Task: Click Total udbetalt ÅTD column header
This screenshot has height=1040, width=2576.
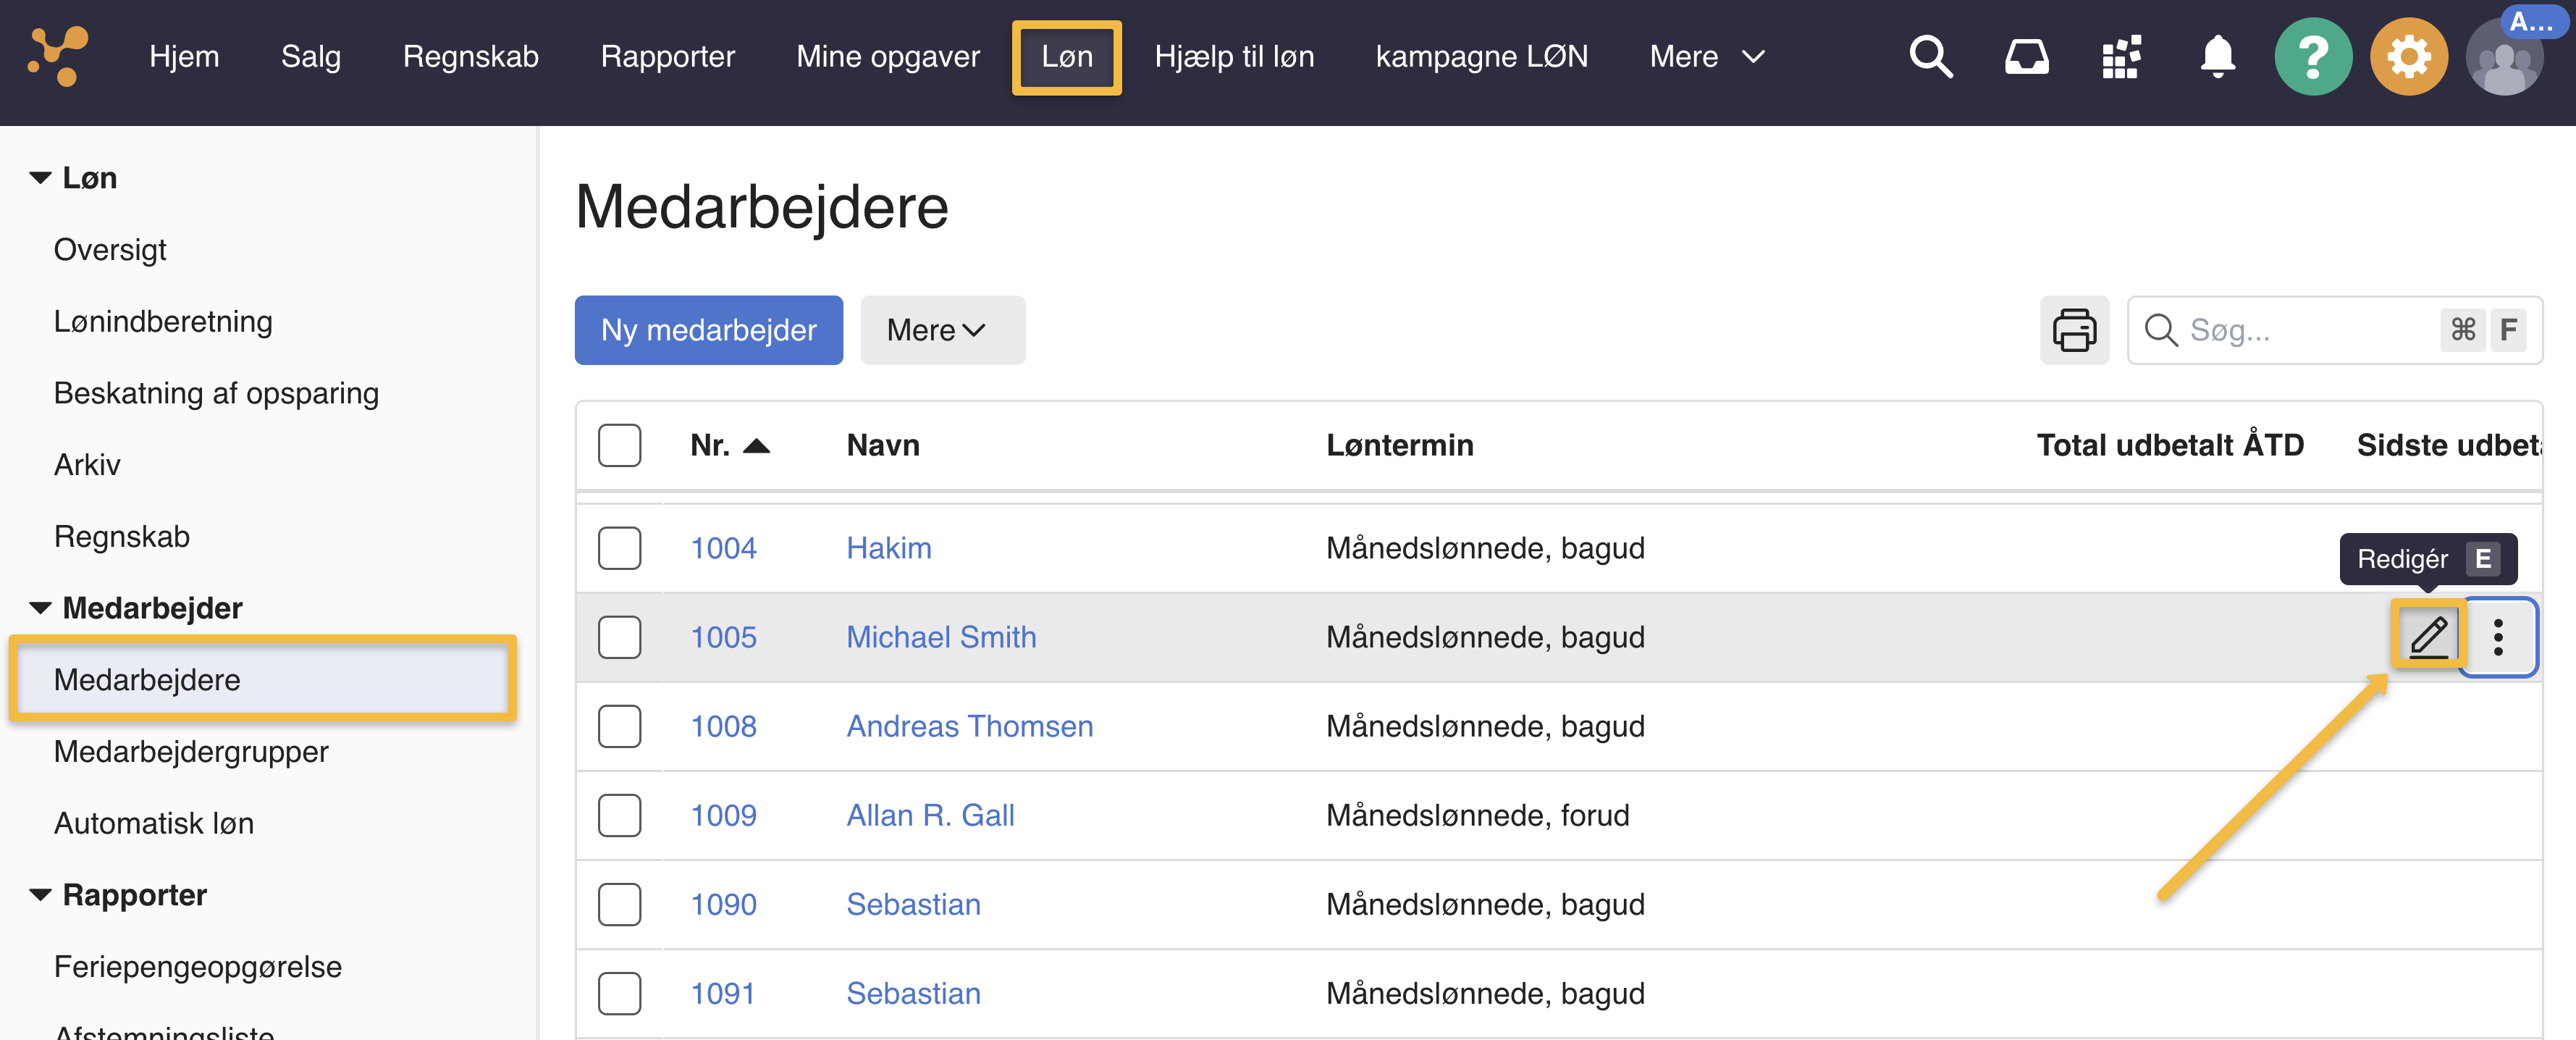Action: coord(2170,446)
